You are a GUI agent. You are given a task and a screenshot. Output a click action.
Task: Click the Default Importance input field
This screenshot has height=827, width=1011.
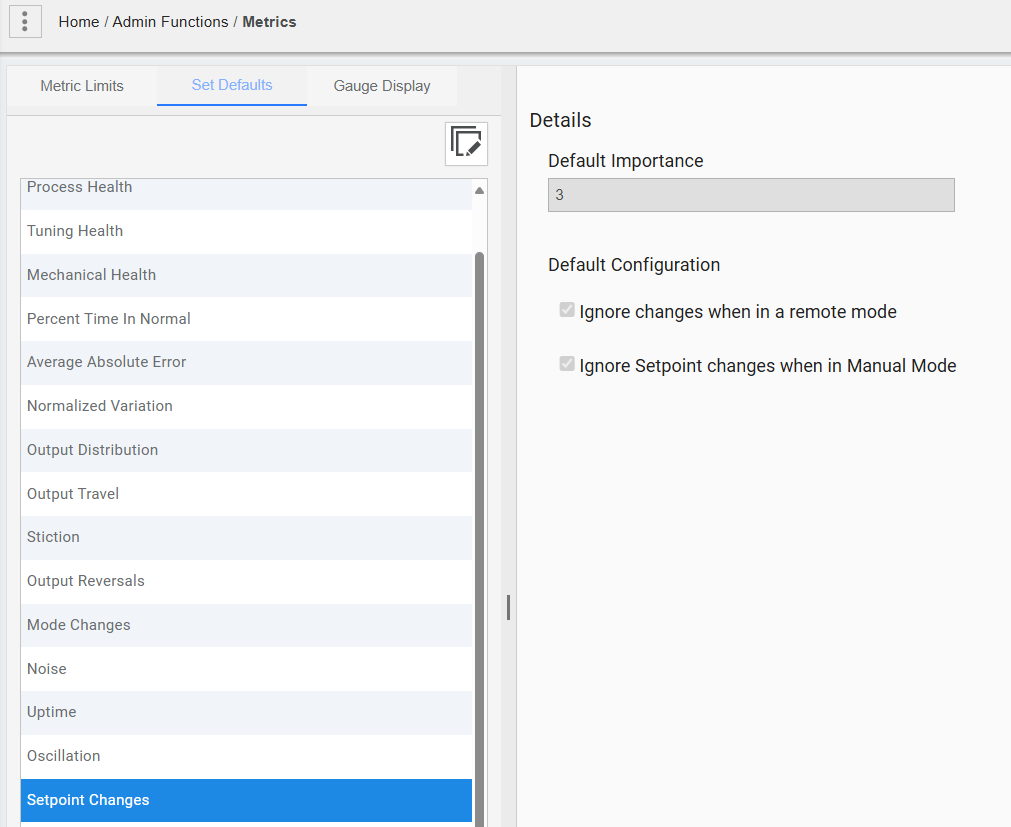(x=751, y=195)
